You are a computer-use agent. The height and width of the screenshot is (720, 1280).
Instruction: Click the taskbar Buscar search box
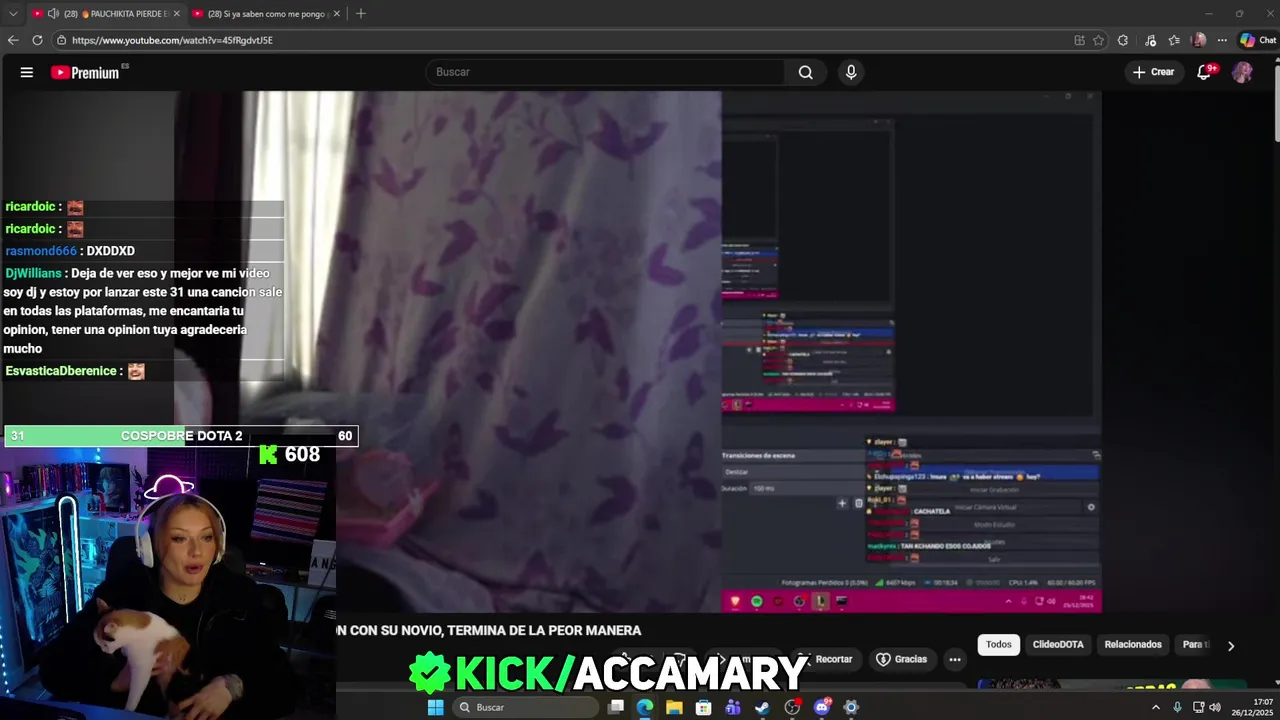point(526,707)
